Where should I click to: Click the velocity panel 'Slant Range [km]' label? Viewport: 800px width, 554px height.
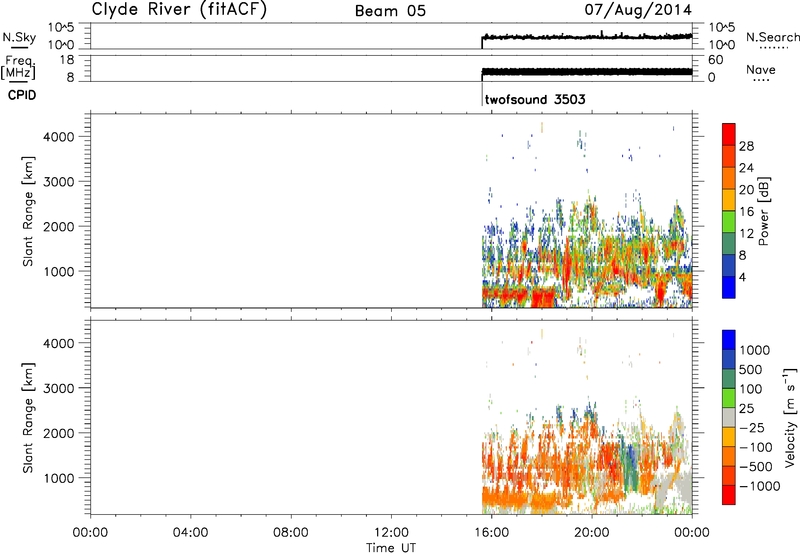click(28, 418)
